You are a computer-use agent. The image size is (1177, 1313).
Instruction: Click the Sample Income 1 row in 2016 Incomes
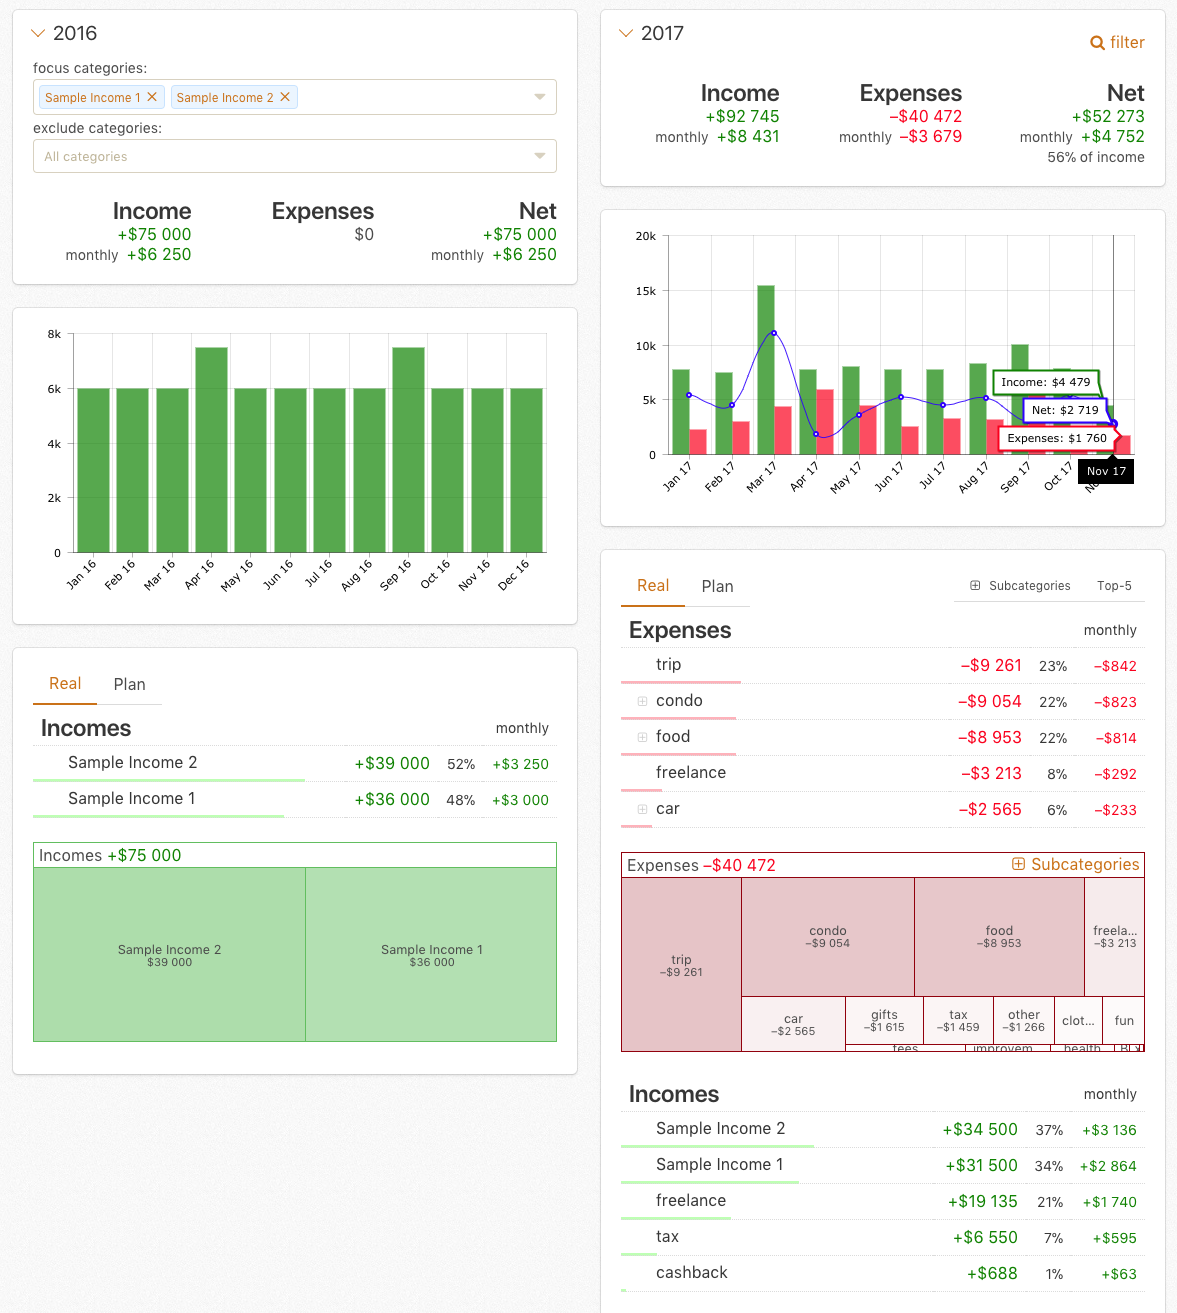pos(131,798)
